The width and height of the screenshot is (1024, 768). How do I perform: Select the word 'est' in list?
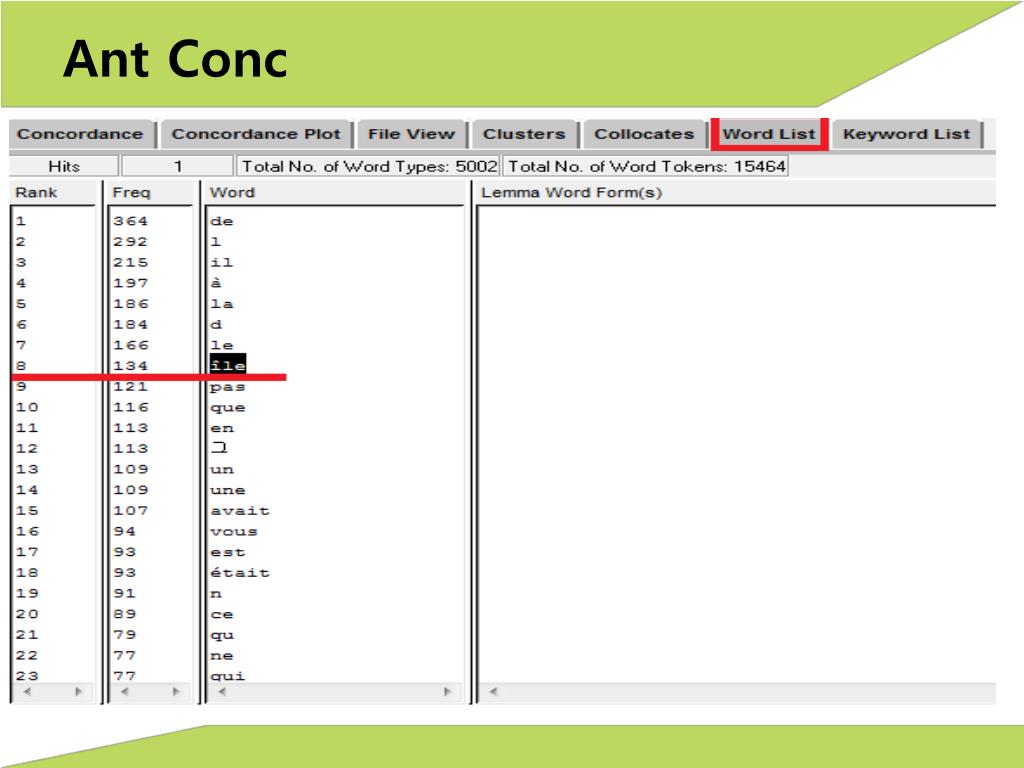pos(228,552)
